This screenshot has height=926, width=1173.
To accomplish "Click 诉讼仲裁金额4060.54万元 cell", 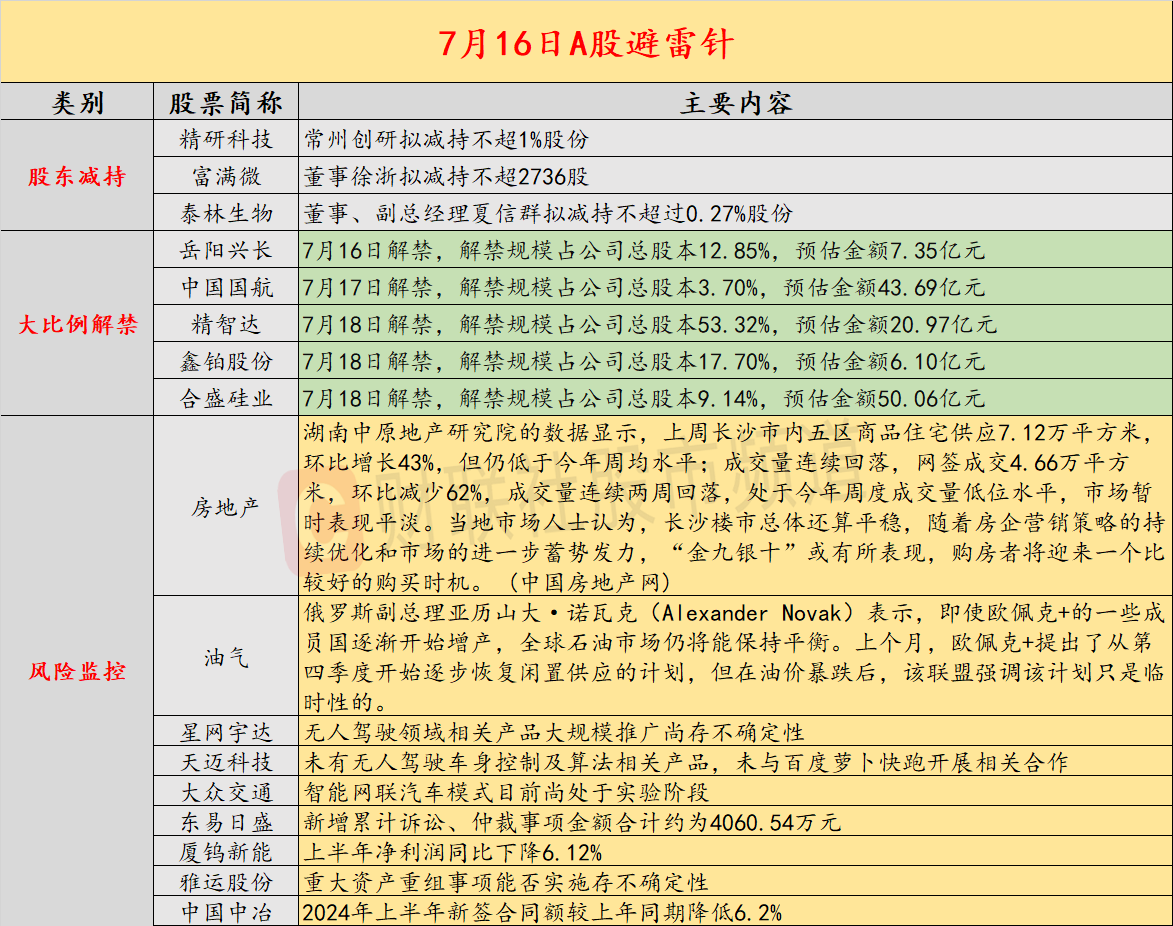I will point(735,821).
